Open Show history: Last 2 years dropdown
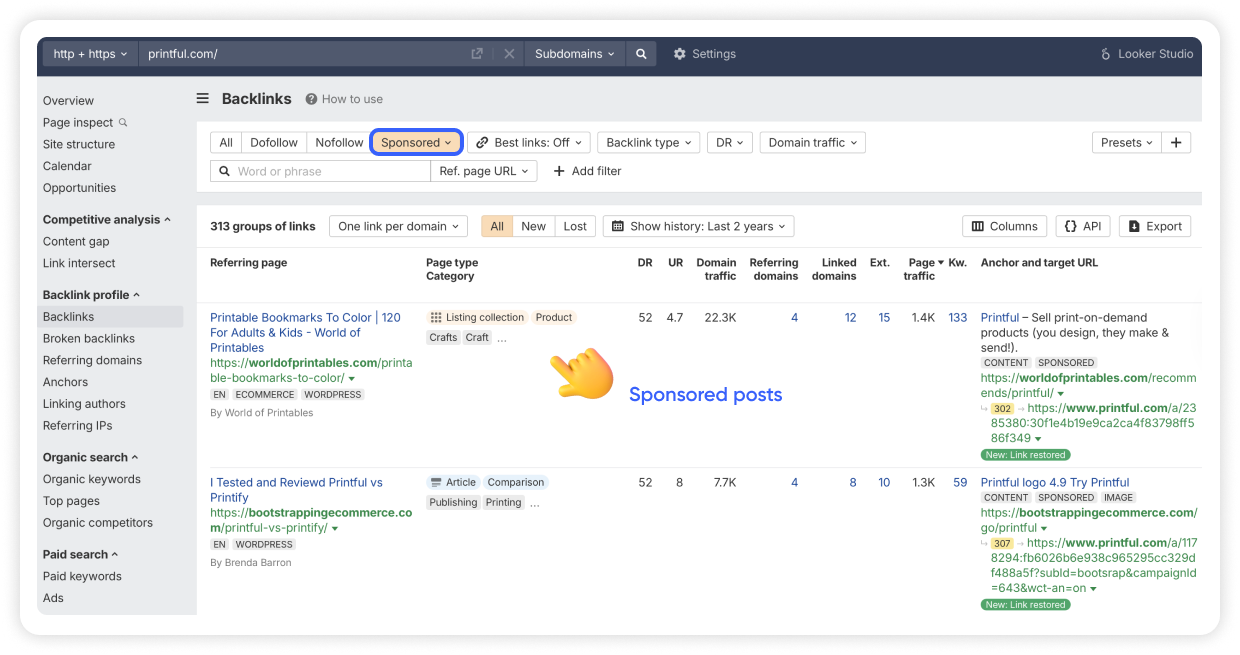The height and width of the screenshot is (655, 1240). [x=698, y=226]
